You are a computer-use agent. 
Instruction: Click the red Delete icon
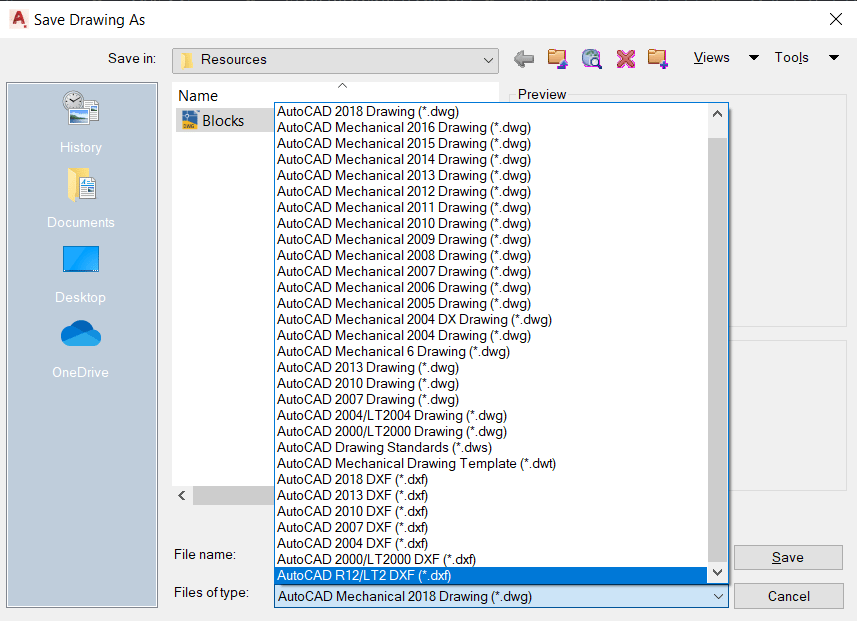626,59
